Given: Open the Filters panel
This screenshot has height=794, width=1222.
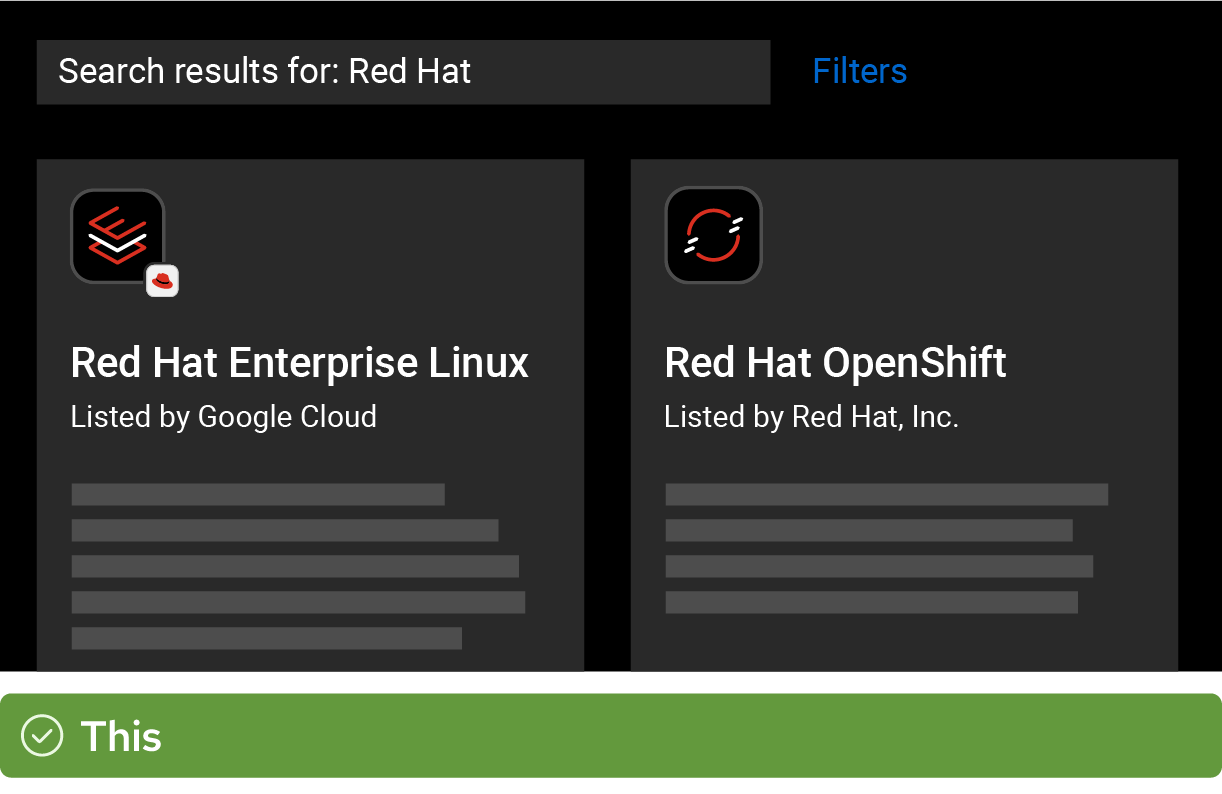Looking at the screenshot, I should [x=859, y=71].
